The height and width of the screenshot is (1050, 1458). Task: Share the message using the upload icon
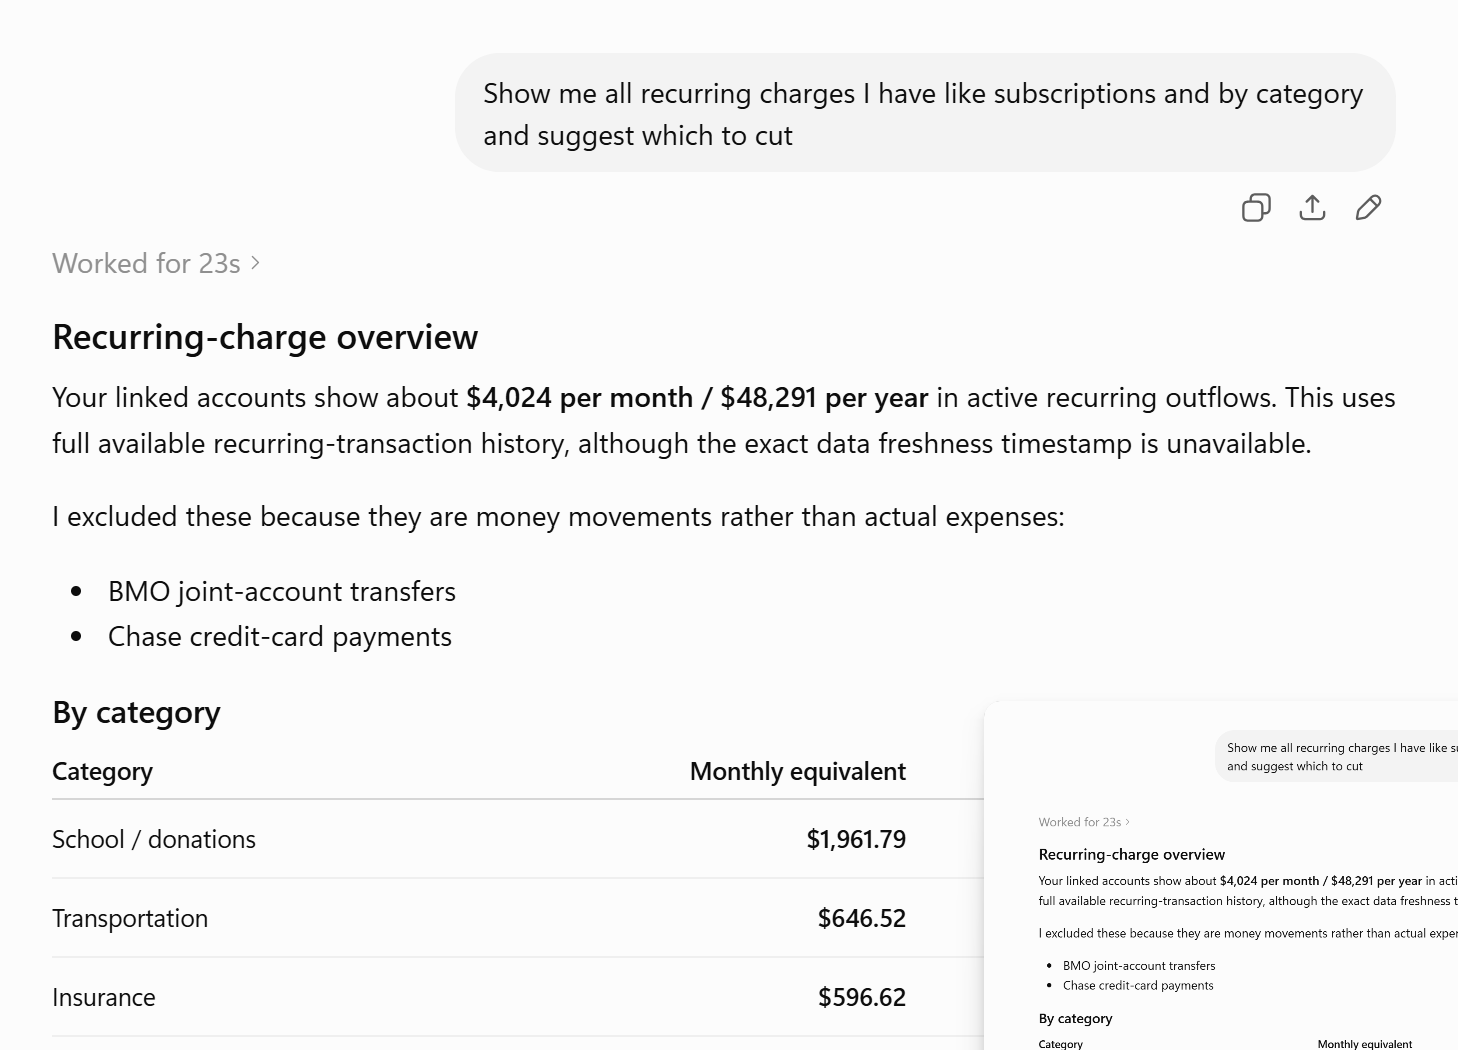(x=1312, y=207)
